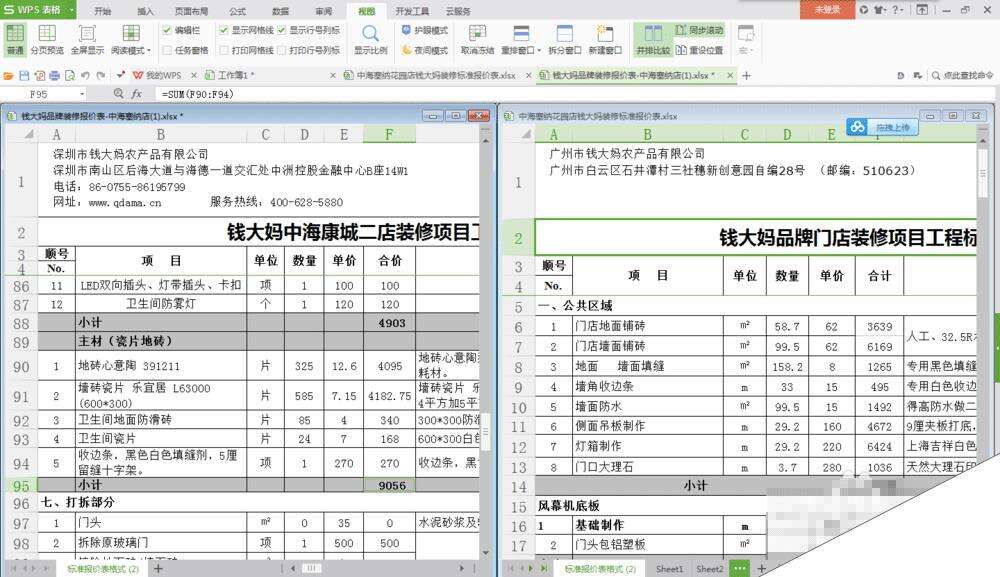Open the 公式 ribbon tab
1000x577 pixels.
pos(237,10)
